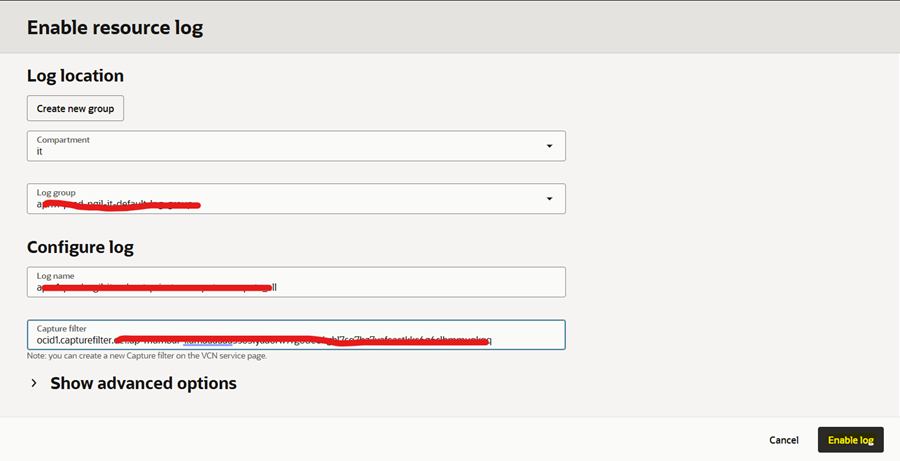
Task: Click the Capture filter note text
Action: 146,356
